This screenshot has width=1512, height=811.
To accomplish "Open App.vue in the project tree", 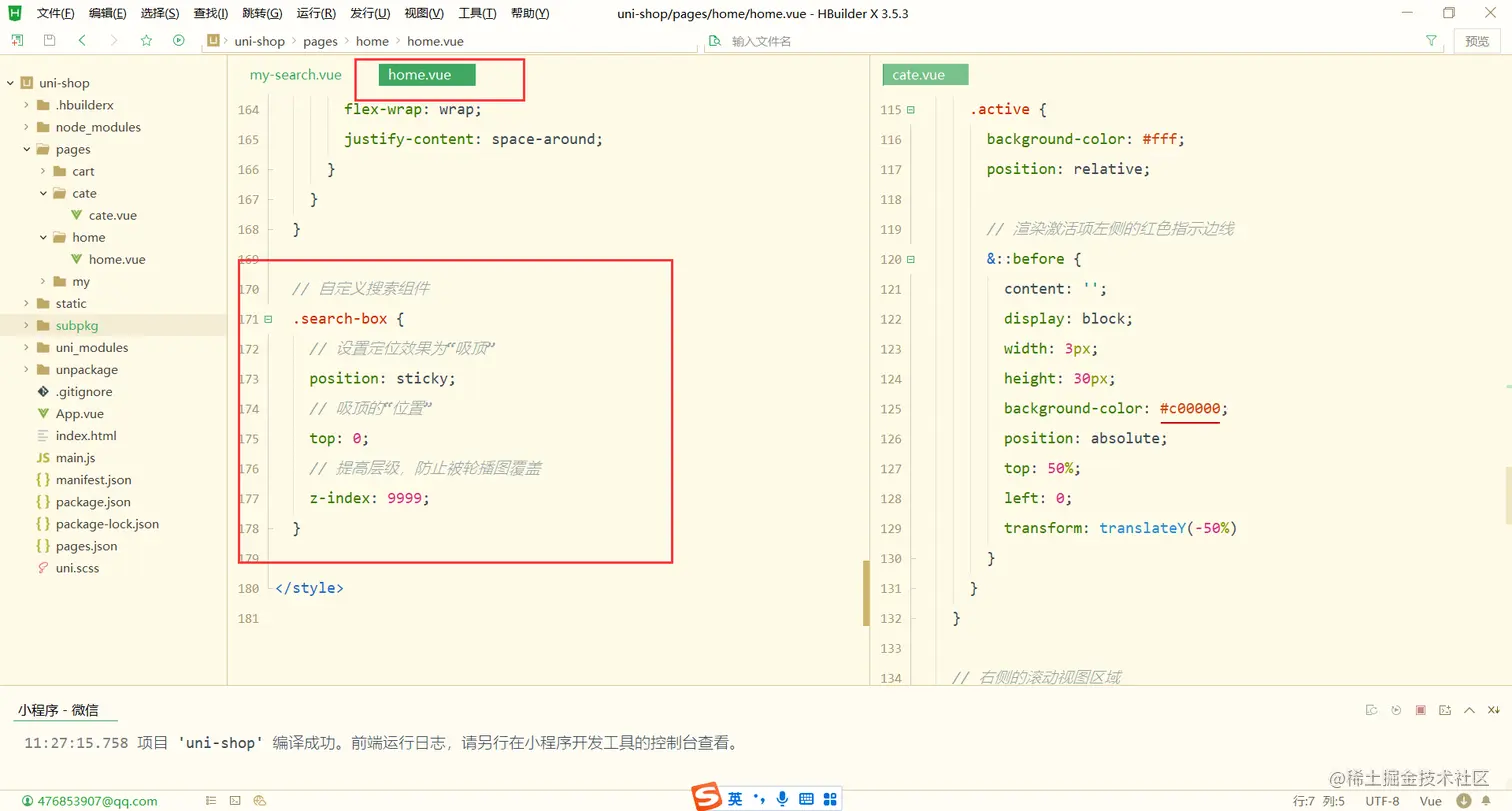I will [x=80, y=414].
